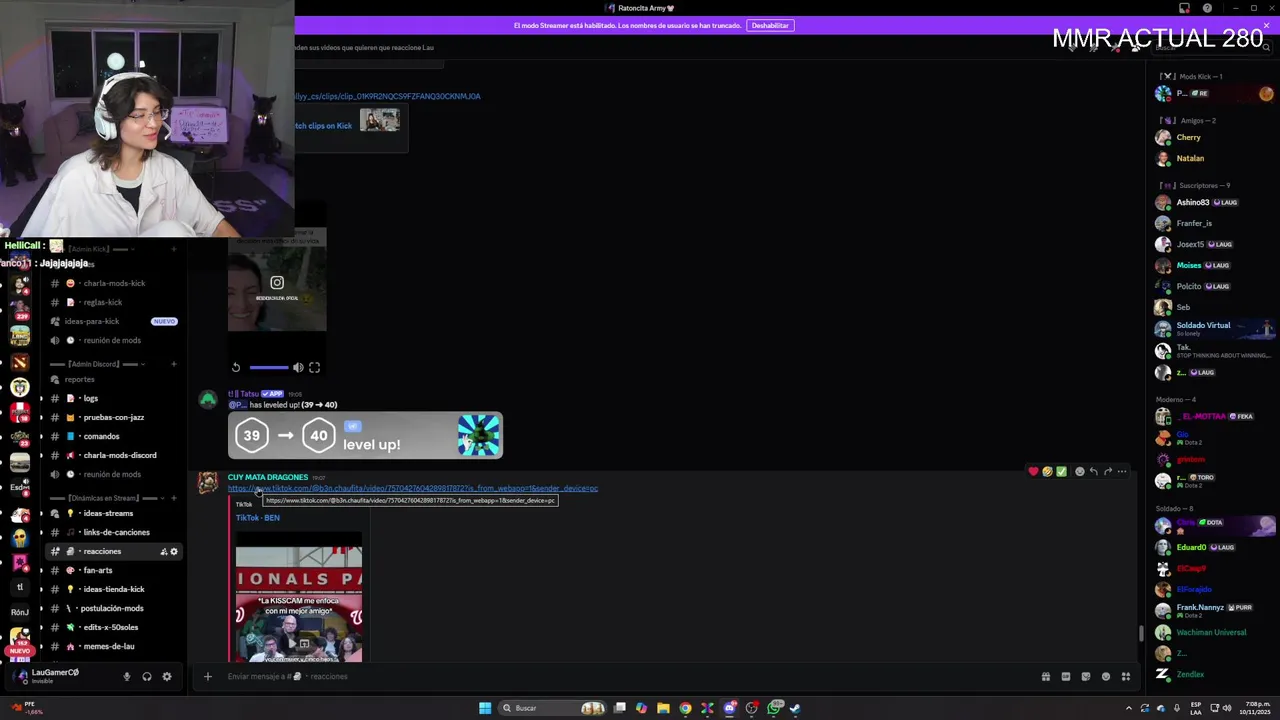The image size is (1280, 720).
Task: Open Chrome from taskbar
Action: 685,708
